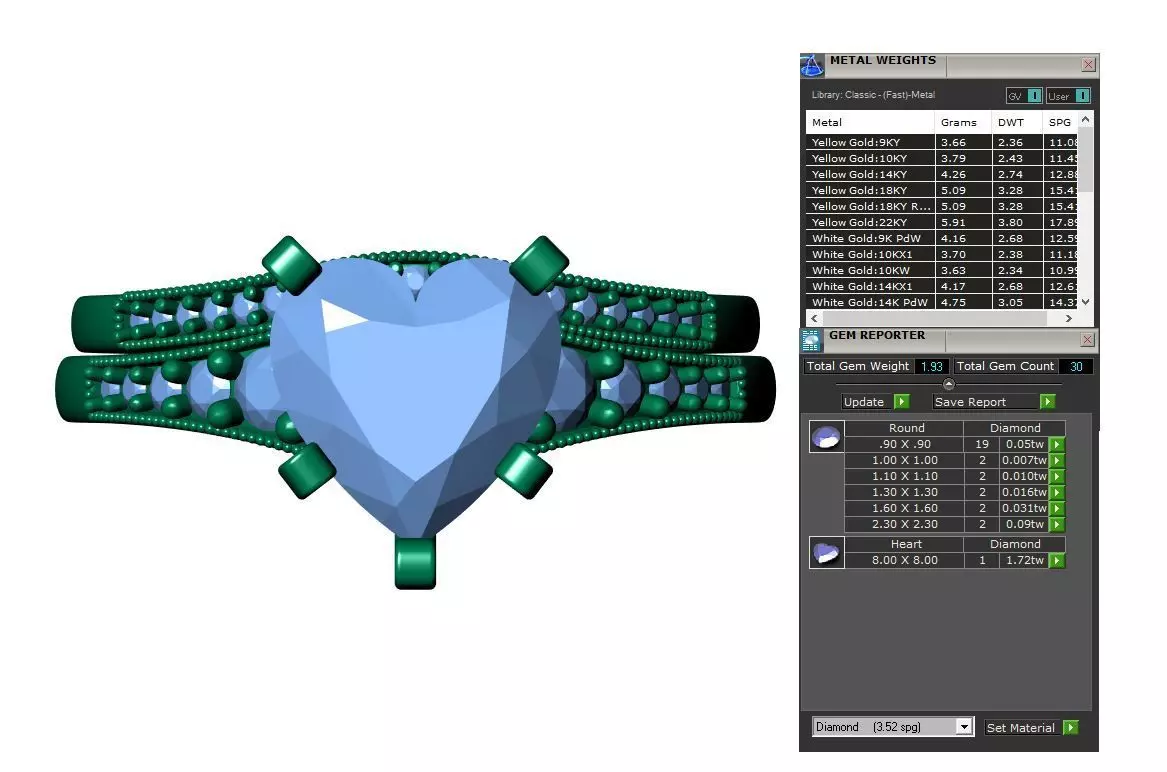Screen dimensions: 1167x772
Task: Select the White Gold:14KX1 row
Action: [941, 287]
